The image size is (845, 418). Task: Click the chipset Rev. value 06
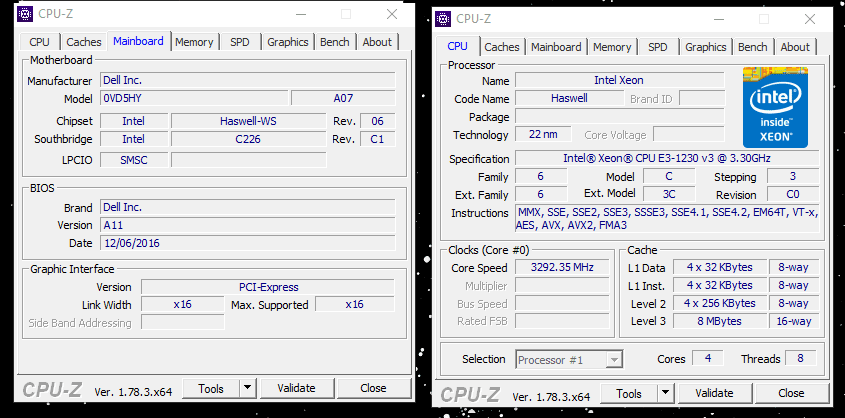[377, 121]
